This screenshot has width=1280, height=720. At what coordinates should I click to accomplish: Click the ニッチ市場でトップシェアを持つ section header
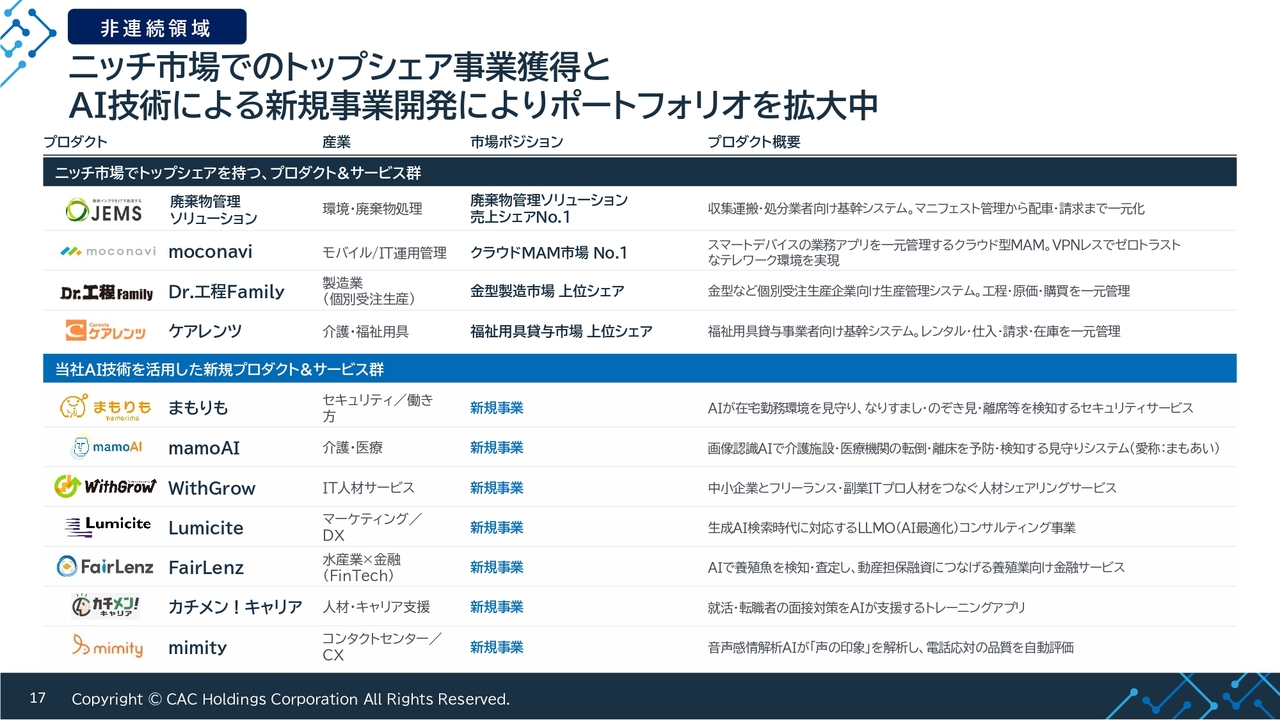coord(640,172)
